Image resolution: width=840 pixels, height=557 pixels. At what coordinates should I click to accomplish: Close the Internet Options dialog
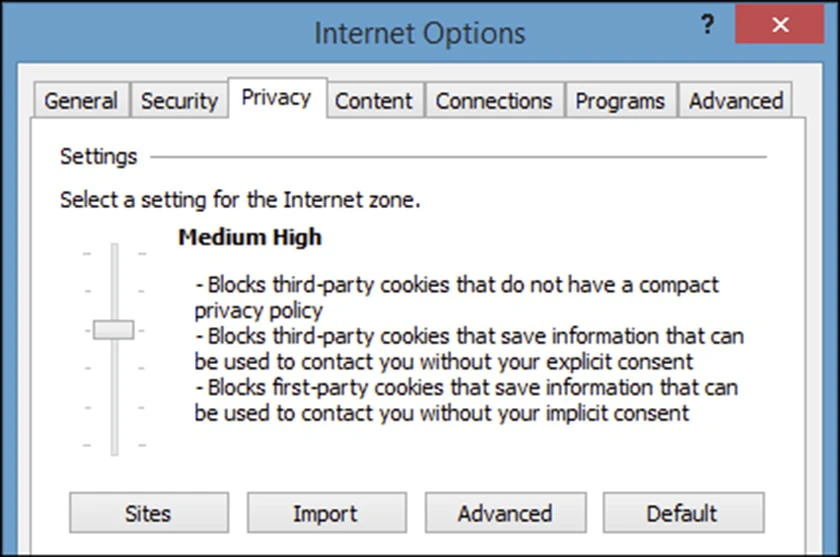pyautogui.click(x=779, y=24)
